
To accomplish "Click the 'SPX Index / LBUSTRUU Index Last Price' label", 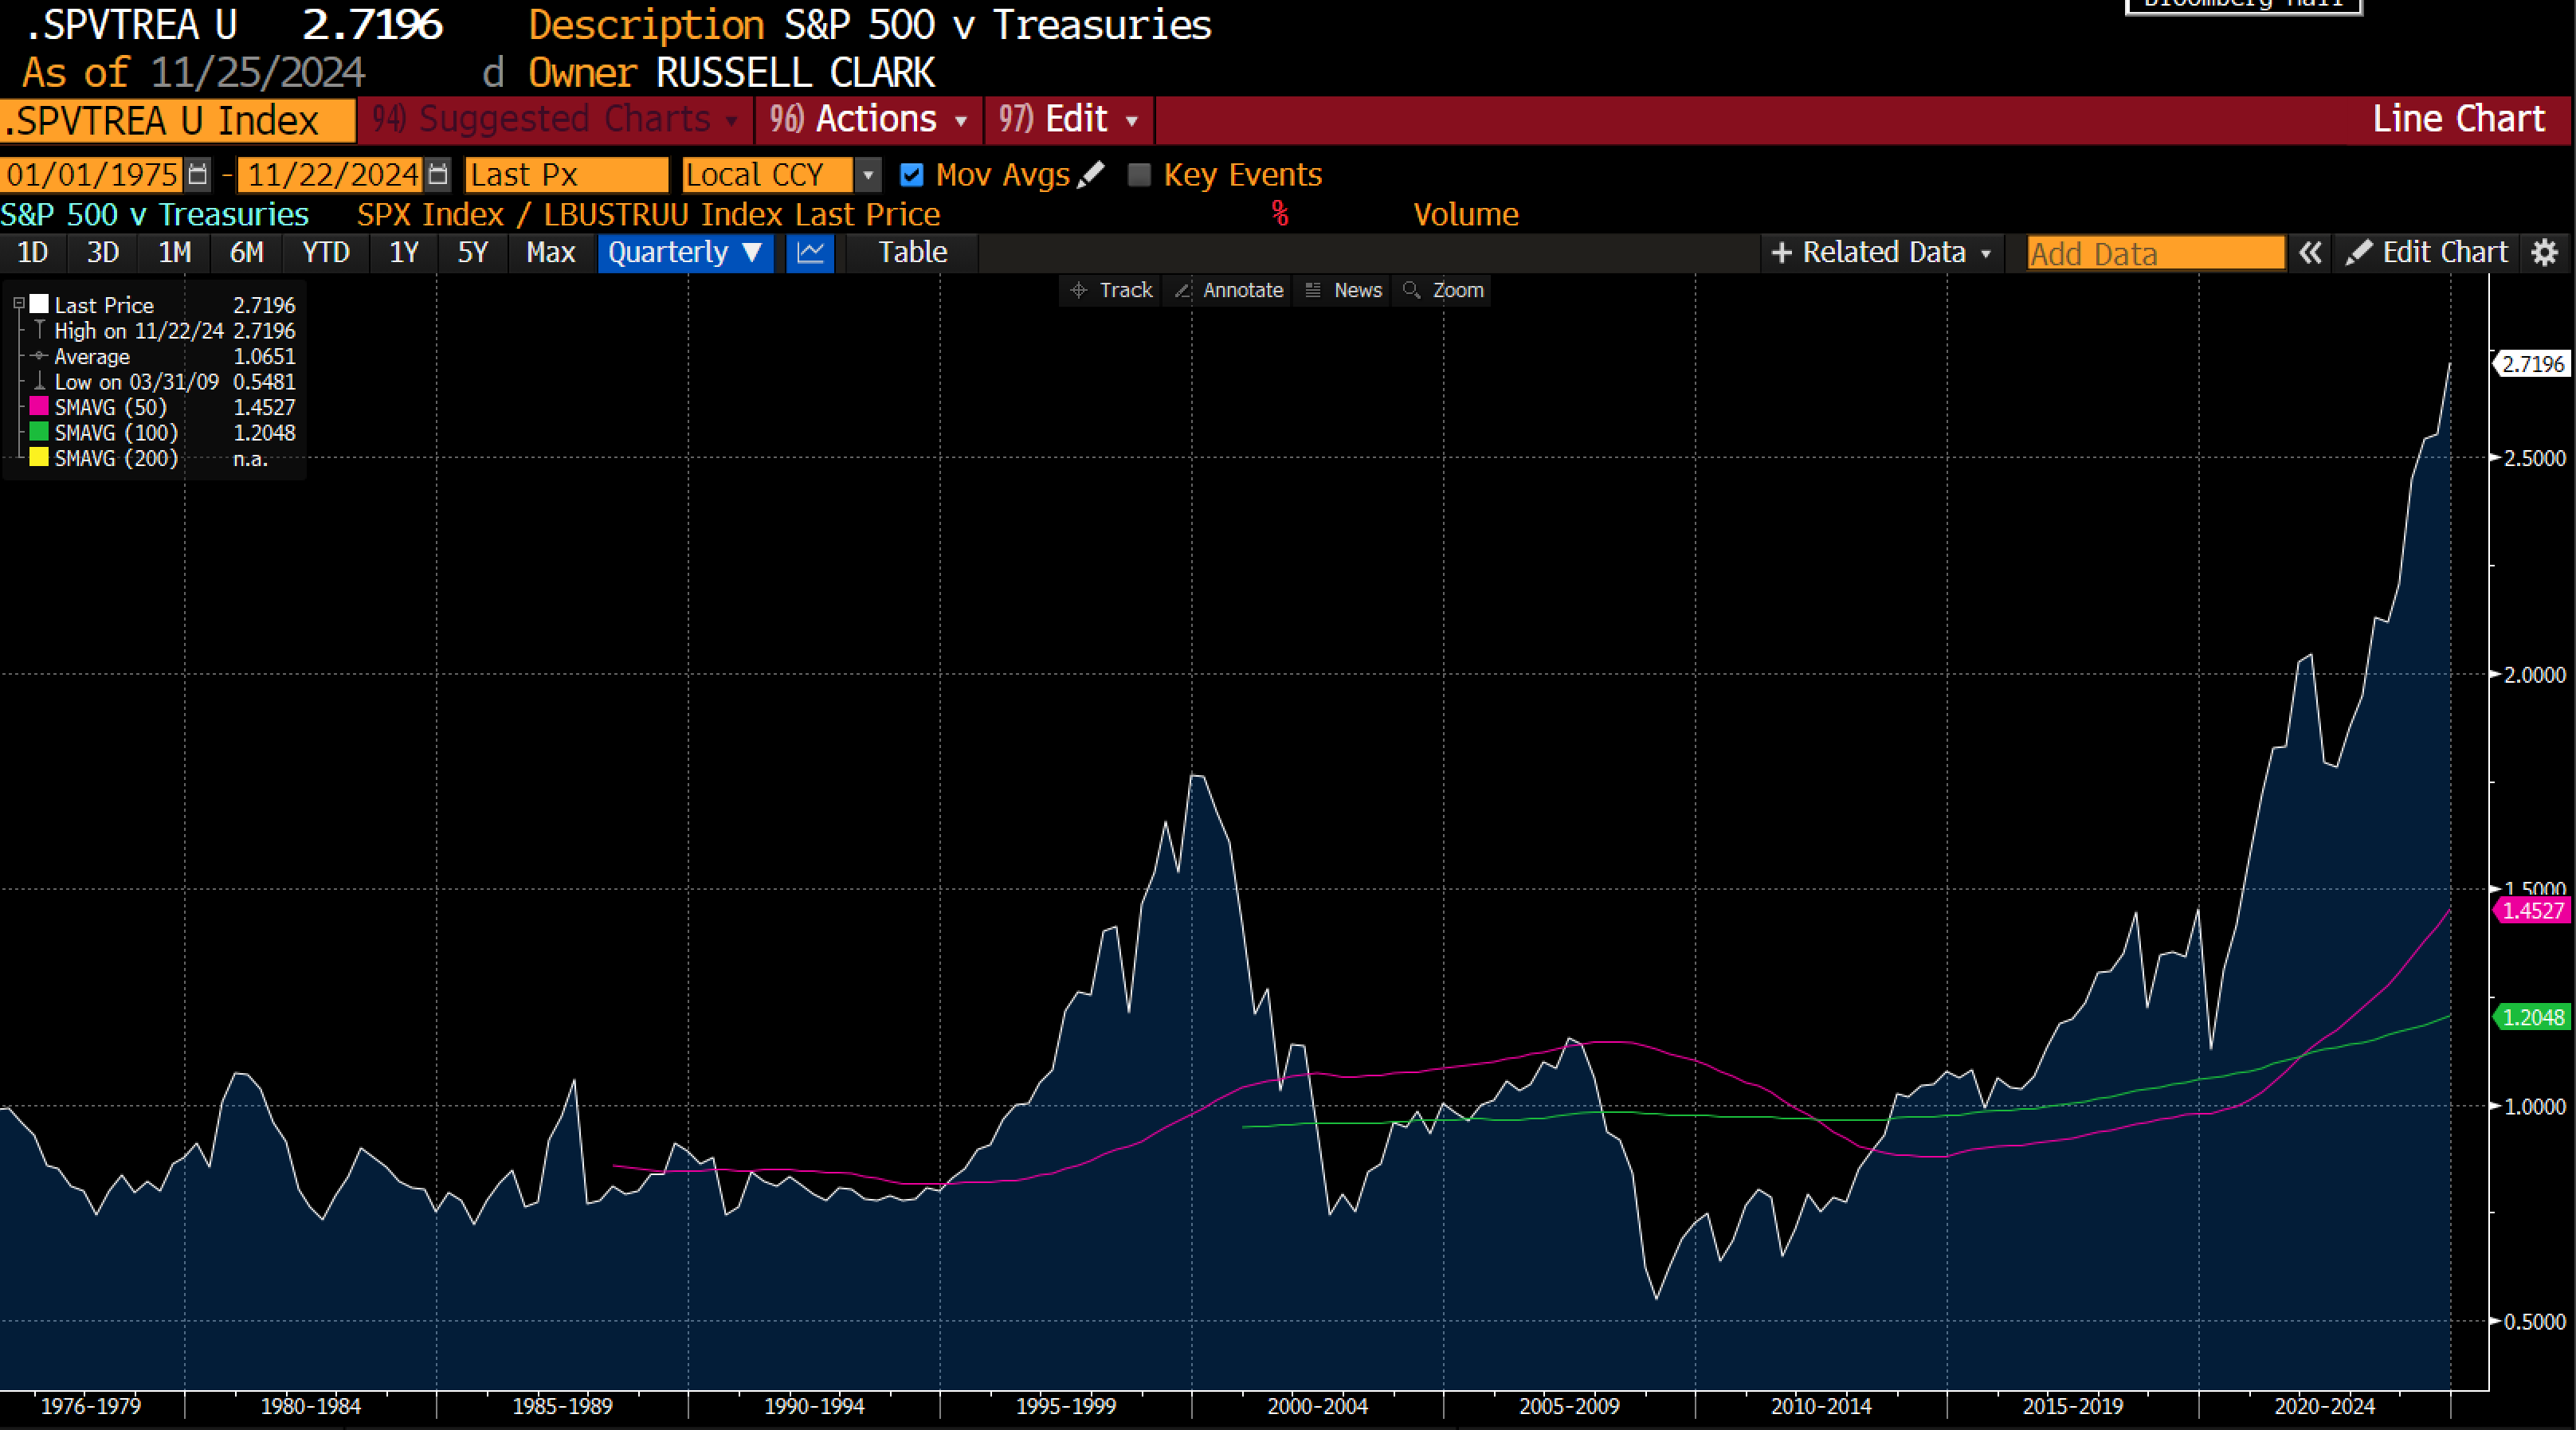I will pyautogui.click(x=648, y=215).
